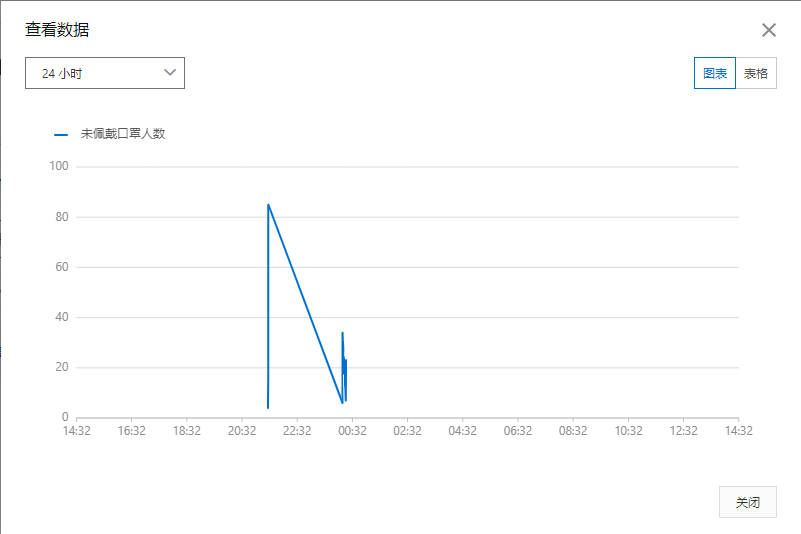Click the 12:32 x-axis time label
Viewport: 801px width, 534px height.
pyautogui.click(x=683, y=430)
